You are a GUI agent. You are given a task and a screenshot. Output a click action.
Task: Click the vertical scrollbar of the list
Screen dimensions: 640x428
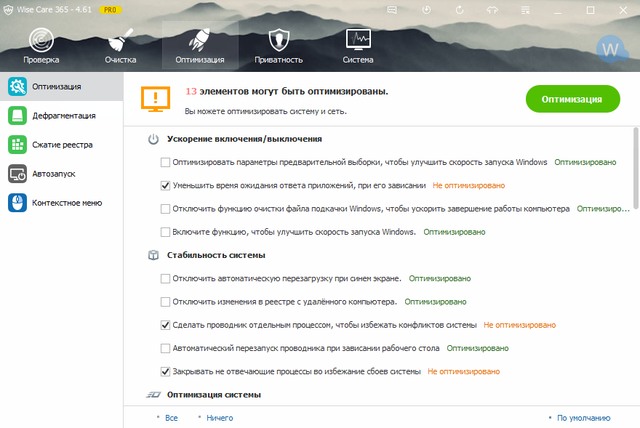(x=636, y=167)
